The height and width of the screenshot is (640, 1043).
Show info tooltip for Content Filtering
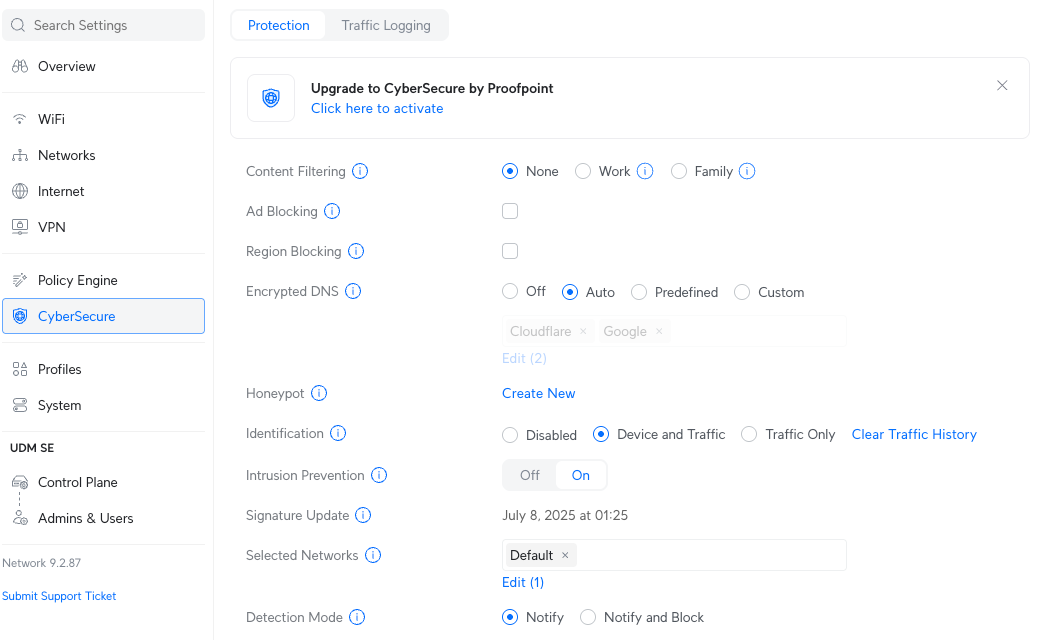(360, 171)
